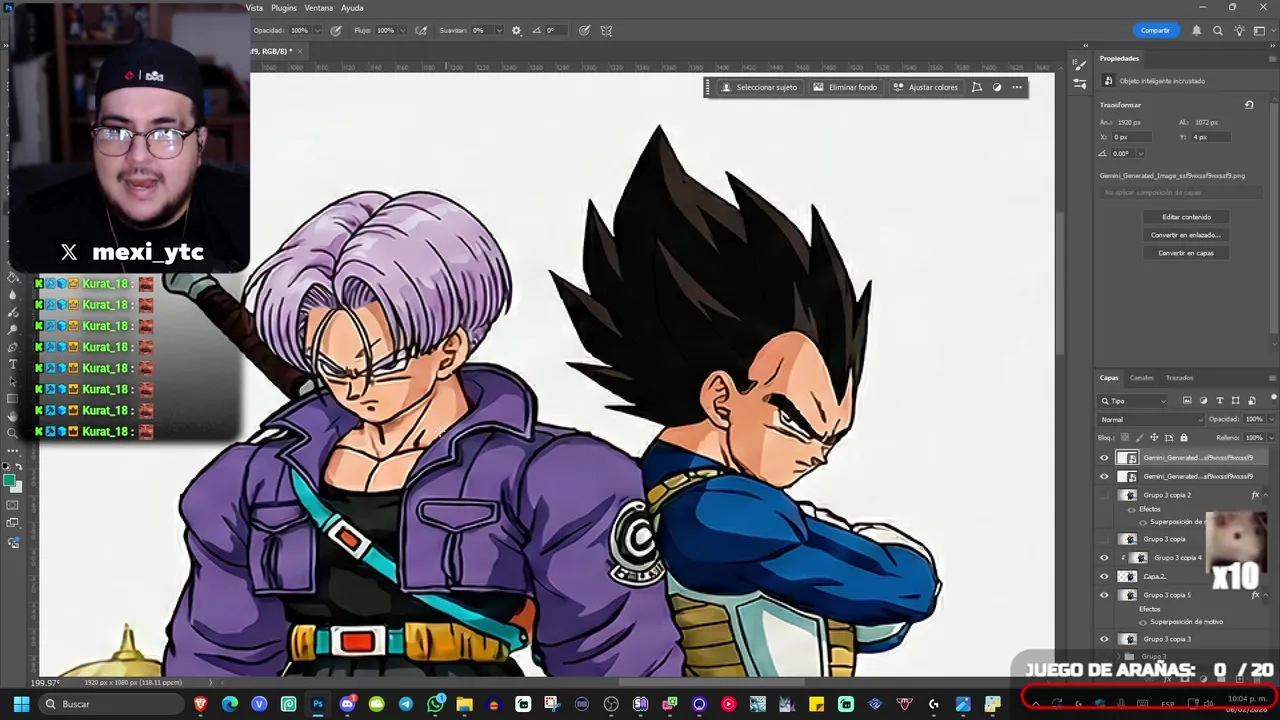The width and height of the screenshot is (1280, 720).
Task: Hide the Capa 2 layer
Action: tap(1104, 577)
